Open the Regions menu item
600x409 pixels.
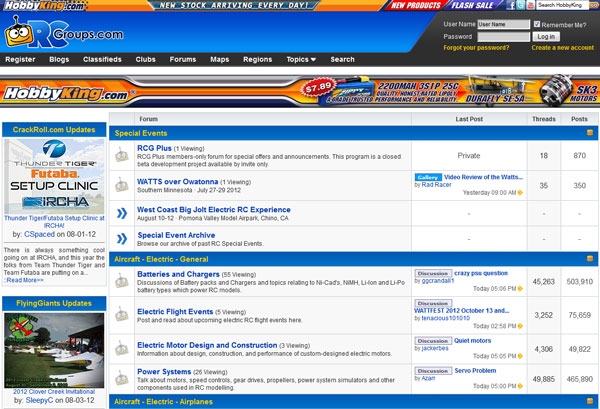[258, 59]
